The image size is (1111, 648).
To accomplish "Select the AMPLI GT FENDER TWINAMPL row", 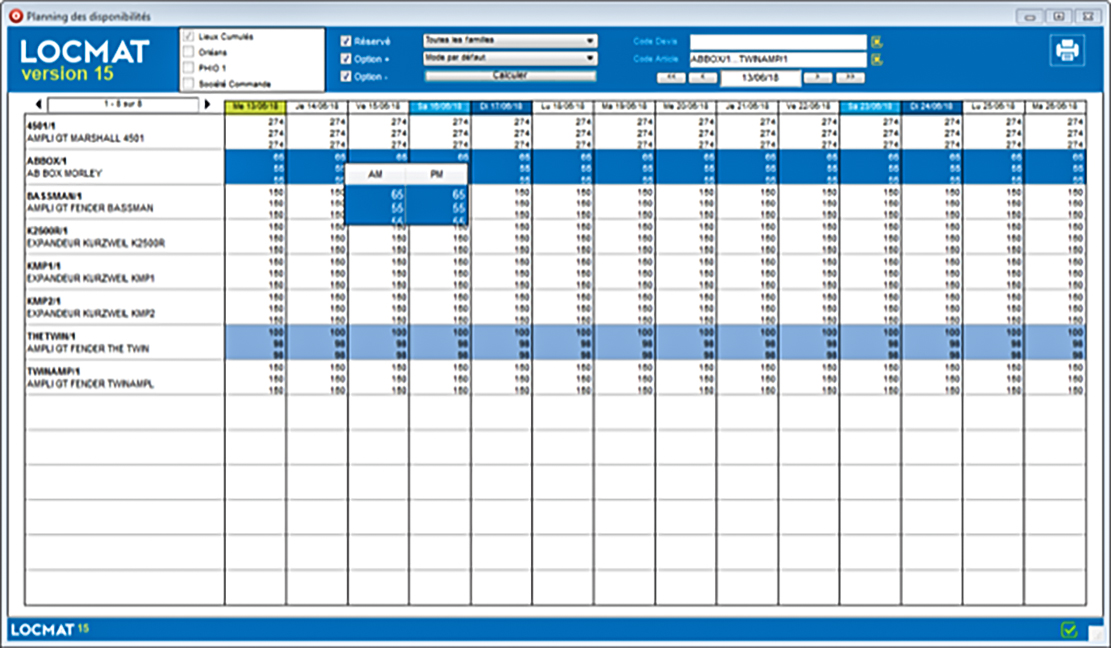I will [125, 377].
